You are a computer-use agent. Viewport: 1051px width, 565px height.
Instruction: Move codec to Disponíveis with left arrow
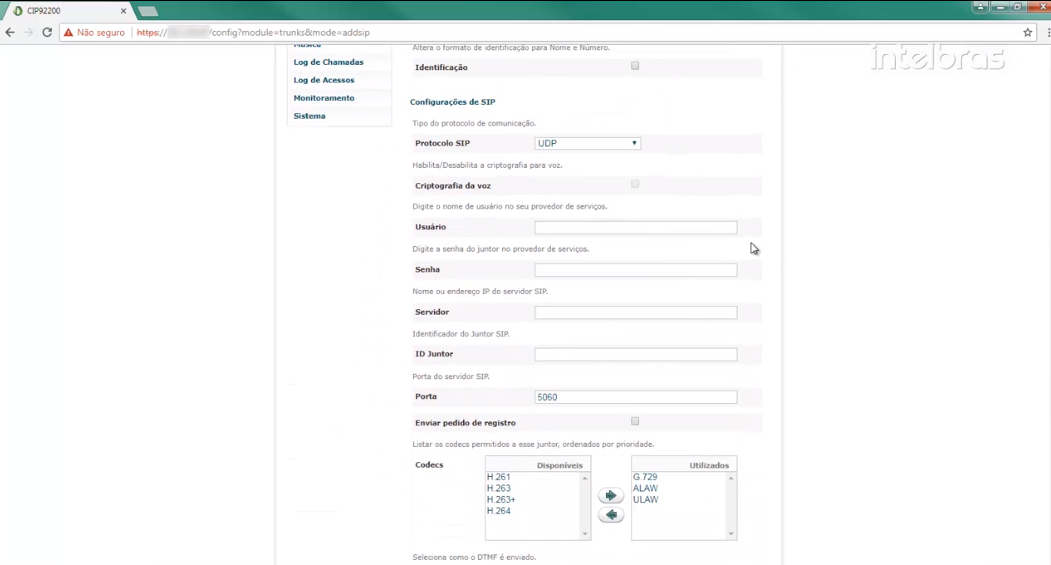tap(610, 515)
